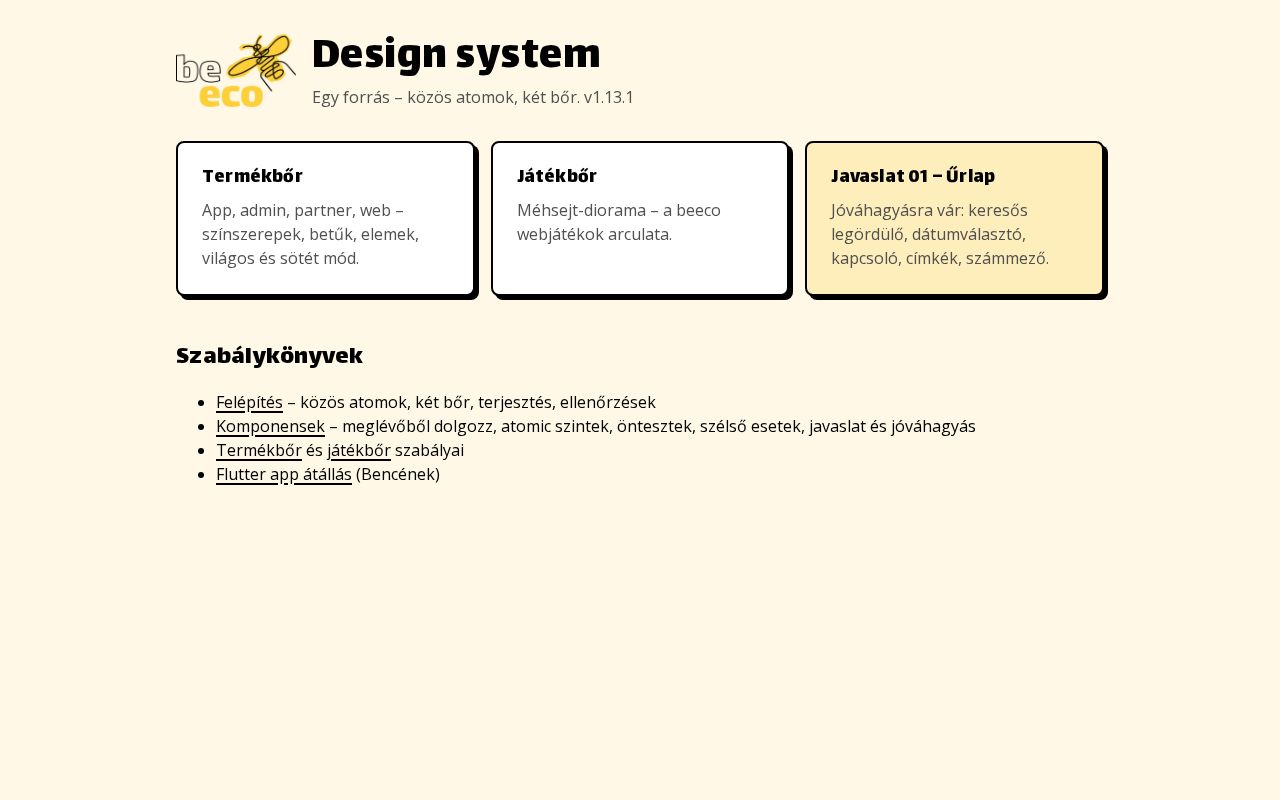The image size is (1280, 800).
Task: Click the version subtitle text v1.13.1
Action: click(609, 97)
